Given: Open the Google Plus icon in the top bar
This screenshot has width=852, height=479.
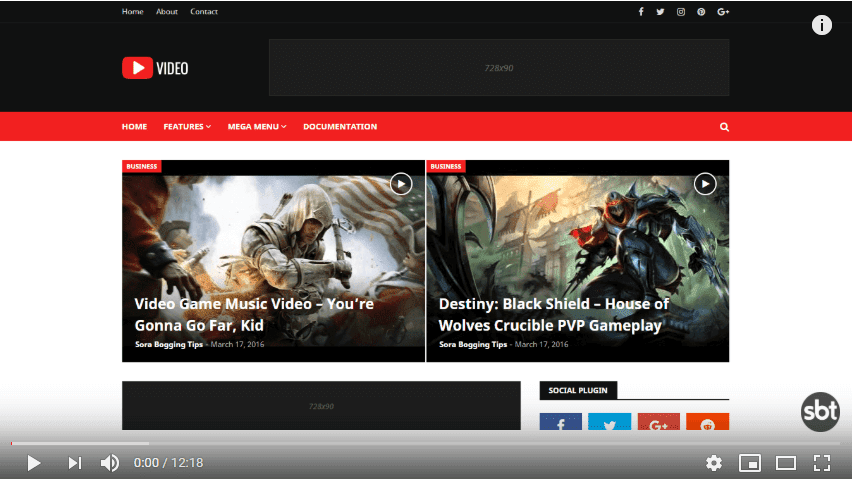Looking at the screenshot, I should click(723, 11).
